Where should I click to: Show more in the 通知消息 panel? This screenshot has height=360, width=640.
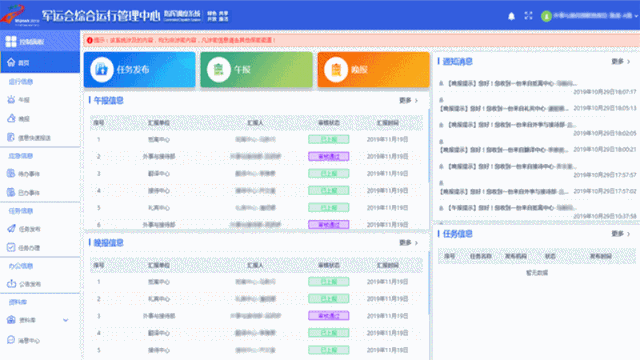621,62
